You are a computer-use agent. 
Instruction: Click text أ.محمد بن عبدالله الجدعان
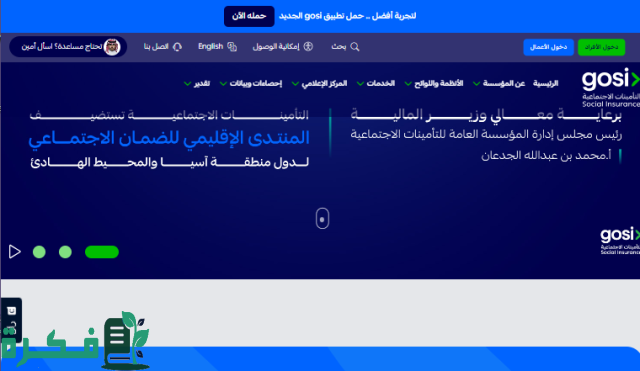pos(546,156)
